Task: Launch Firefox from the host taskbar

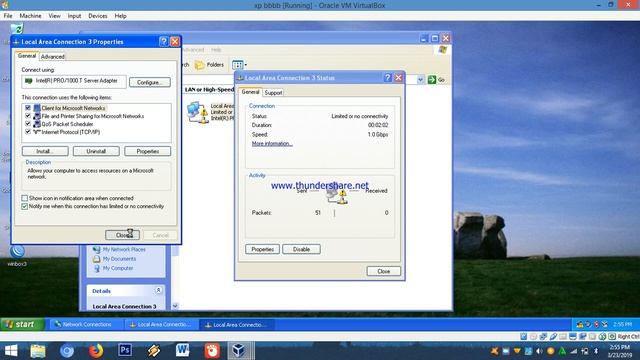Action: click(96, 351)
